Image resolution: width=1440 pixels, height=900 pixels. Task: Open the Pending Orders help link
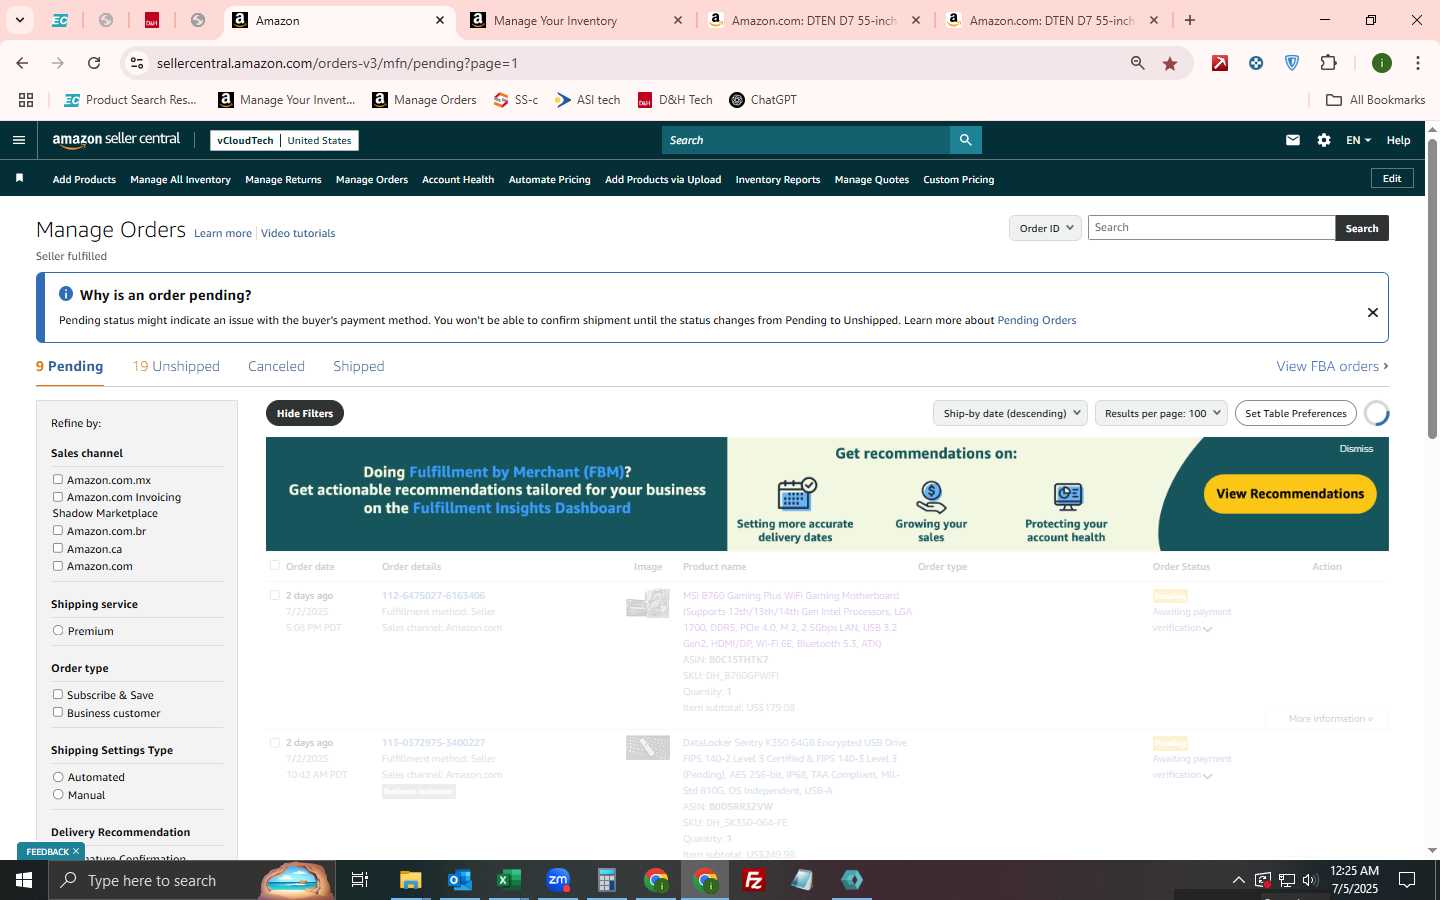tap(1037, 320)
